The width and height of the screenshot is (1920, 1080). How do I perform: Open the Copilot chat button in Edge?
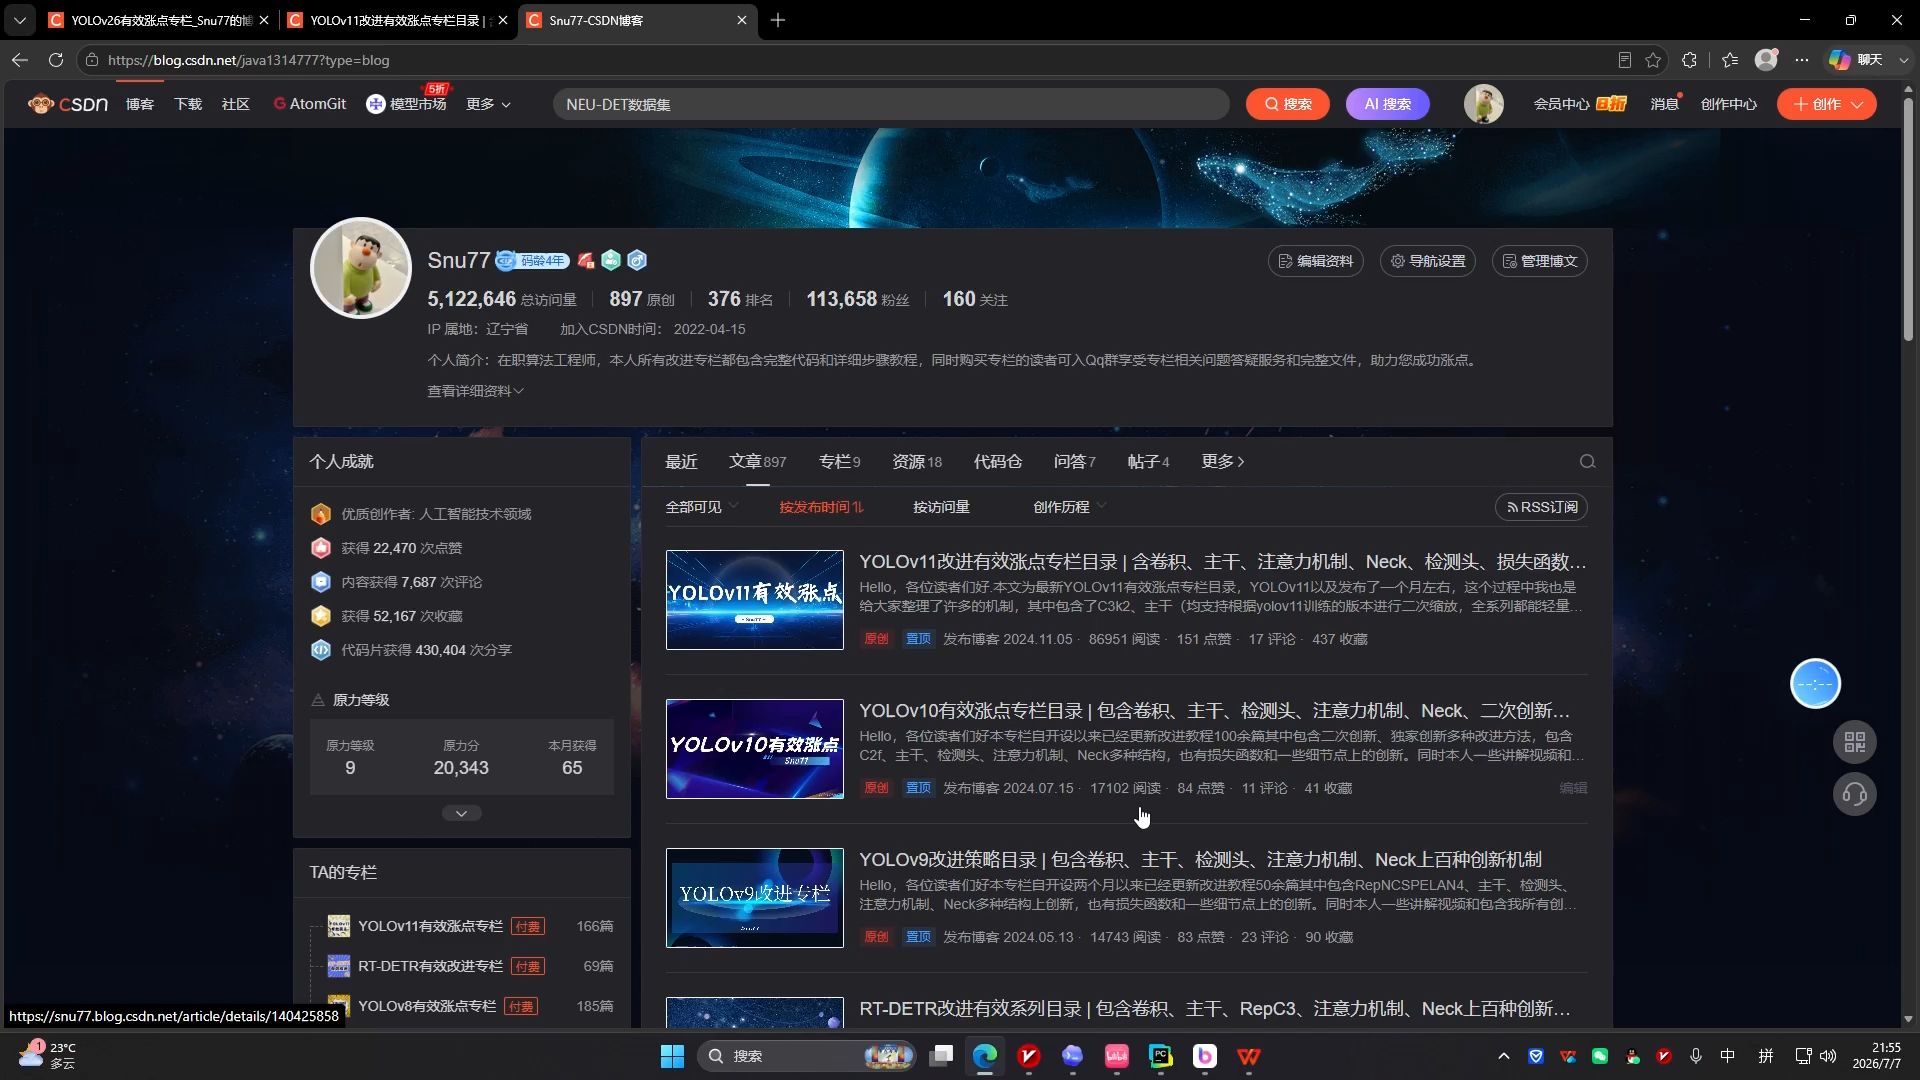[1856, 60]
